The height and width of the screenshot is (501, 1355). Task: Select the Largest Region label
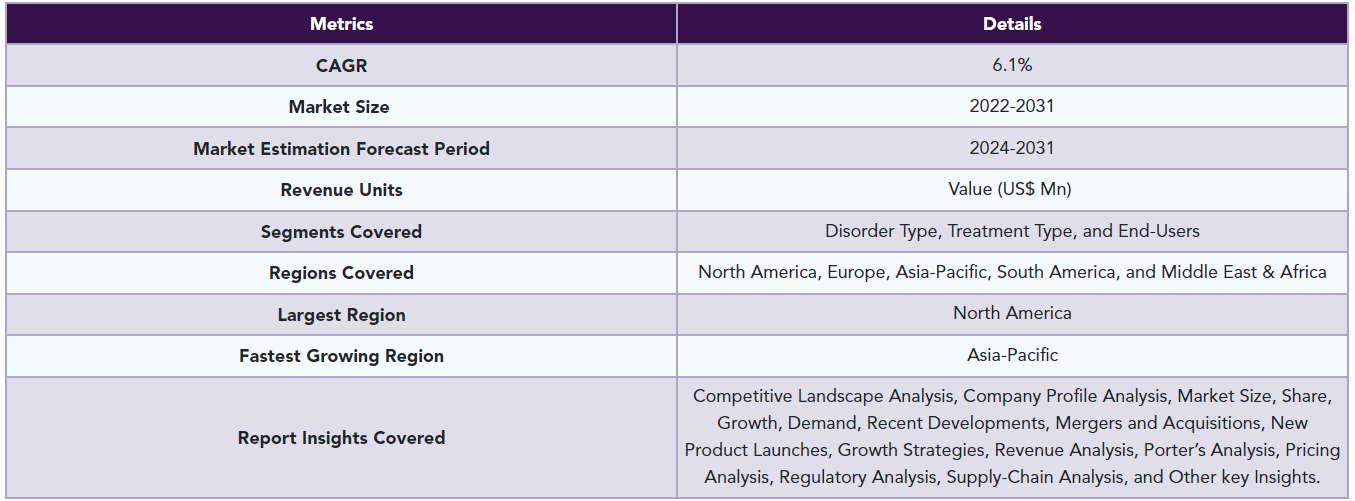(341, 315)
